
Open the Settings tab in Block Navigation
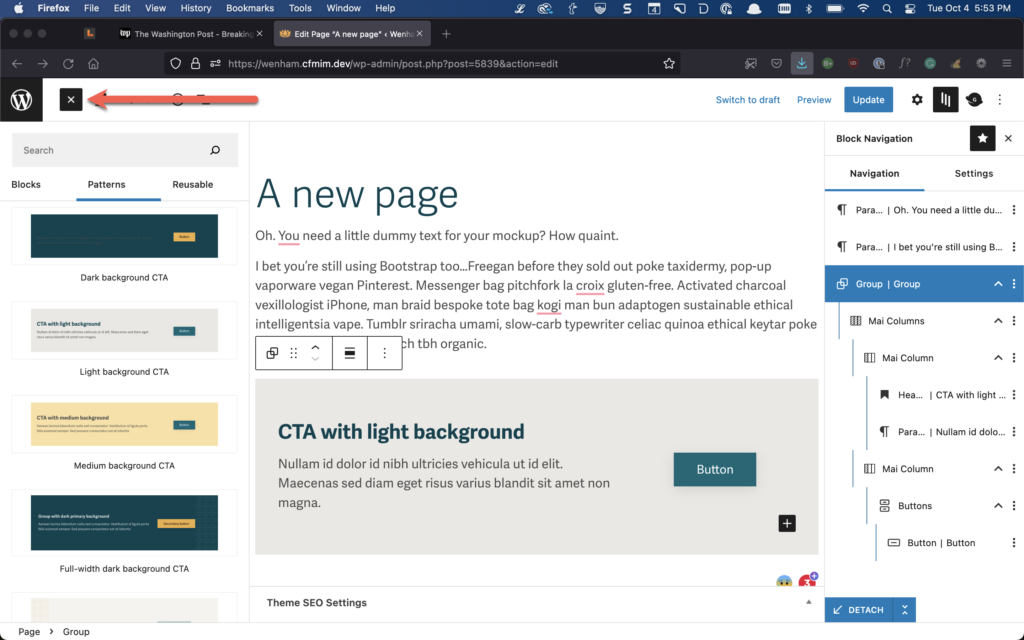point(973,174)
